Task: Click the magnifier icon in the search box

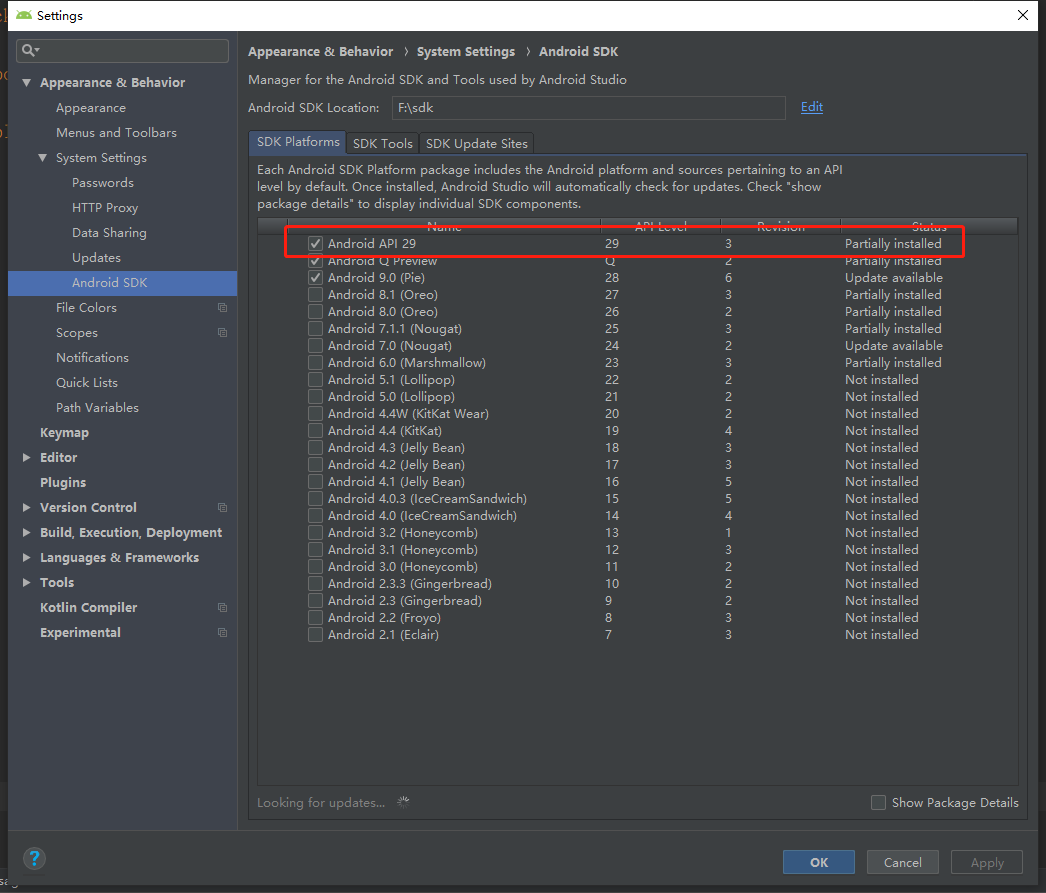Action: point(27,50)
